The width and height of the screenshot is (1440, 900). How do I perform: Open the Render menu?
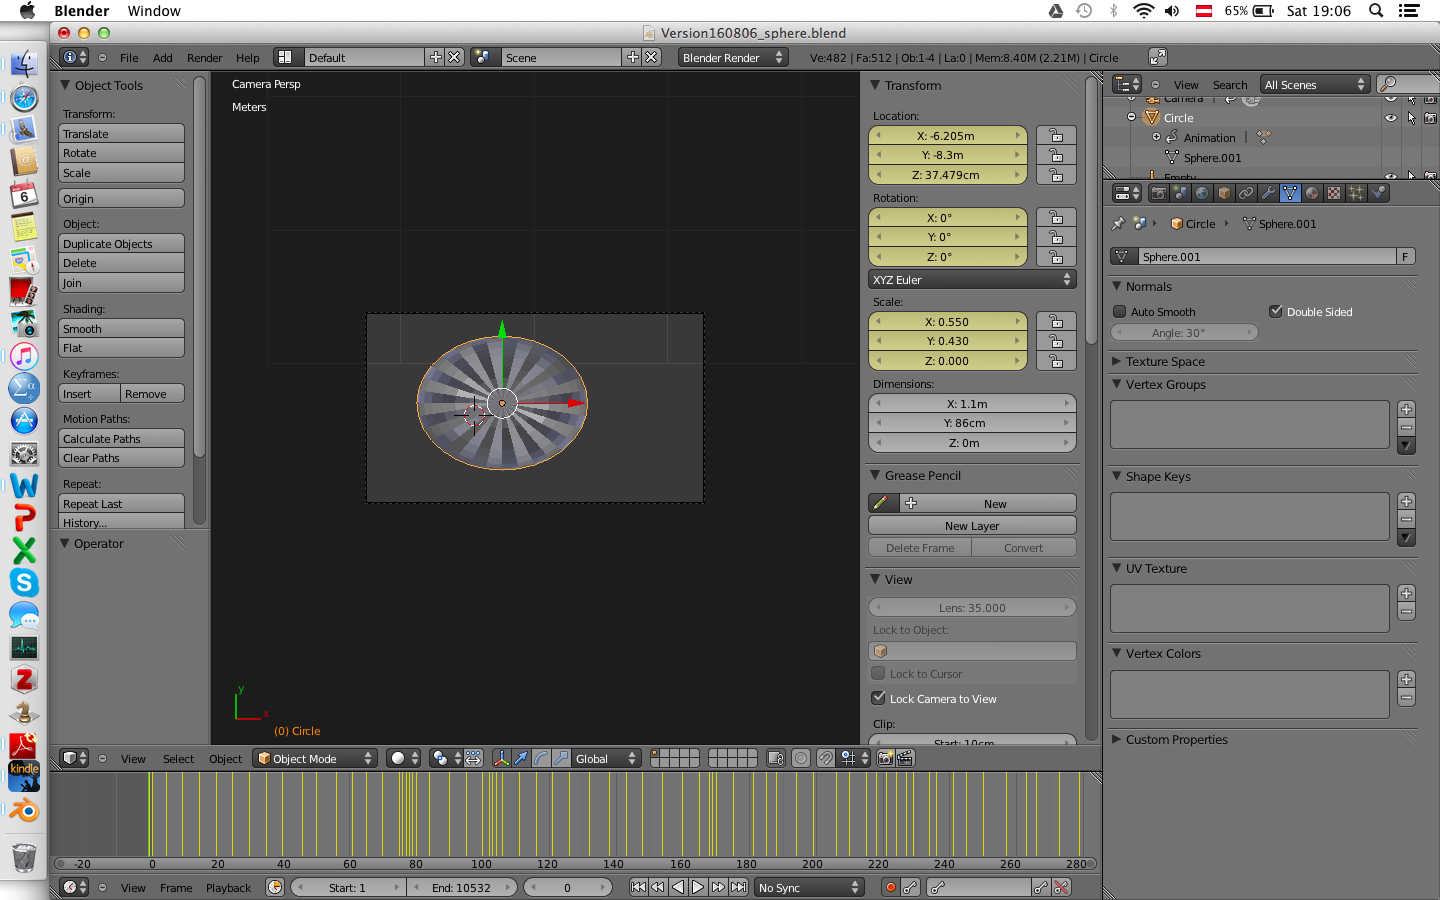coord(205,58)
